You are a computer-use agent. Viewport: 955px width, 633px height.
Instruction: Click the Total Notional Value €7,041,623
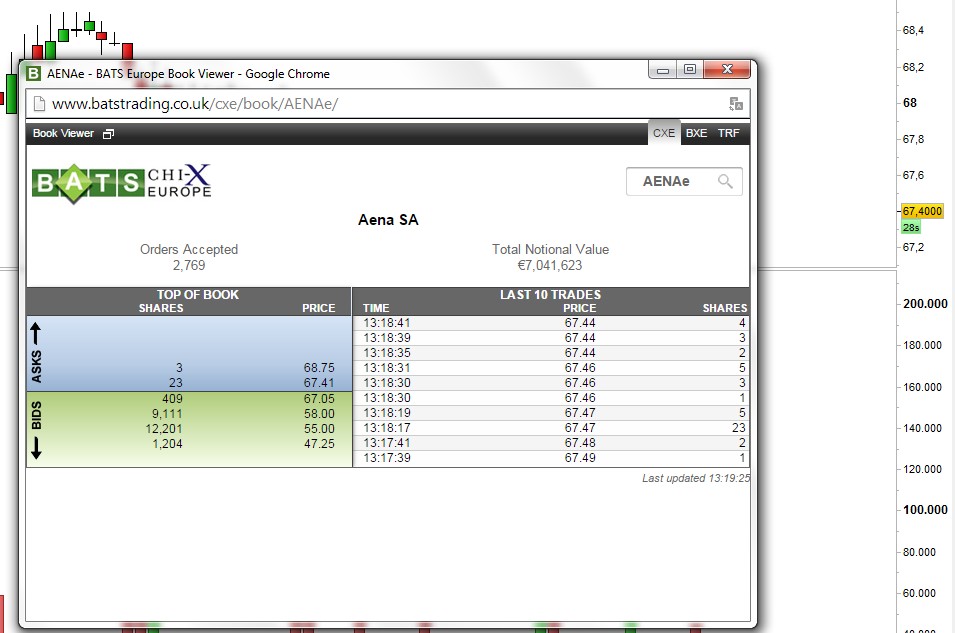[550, 266]
